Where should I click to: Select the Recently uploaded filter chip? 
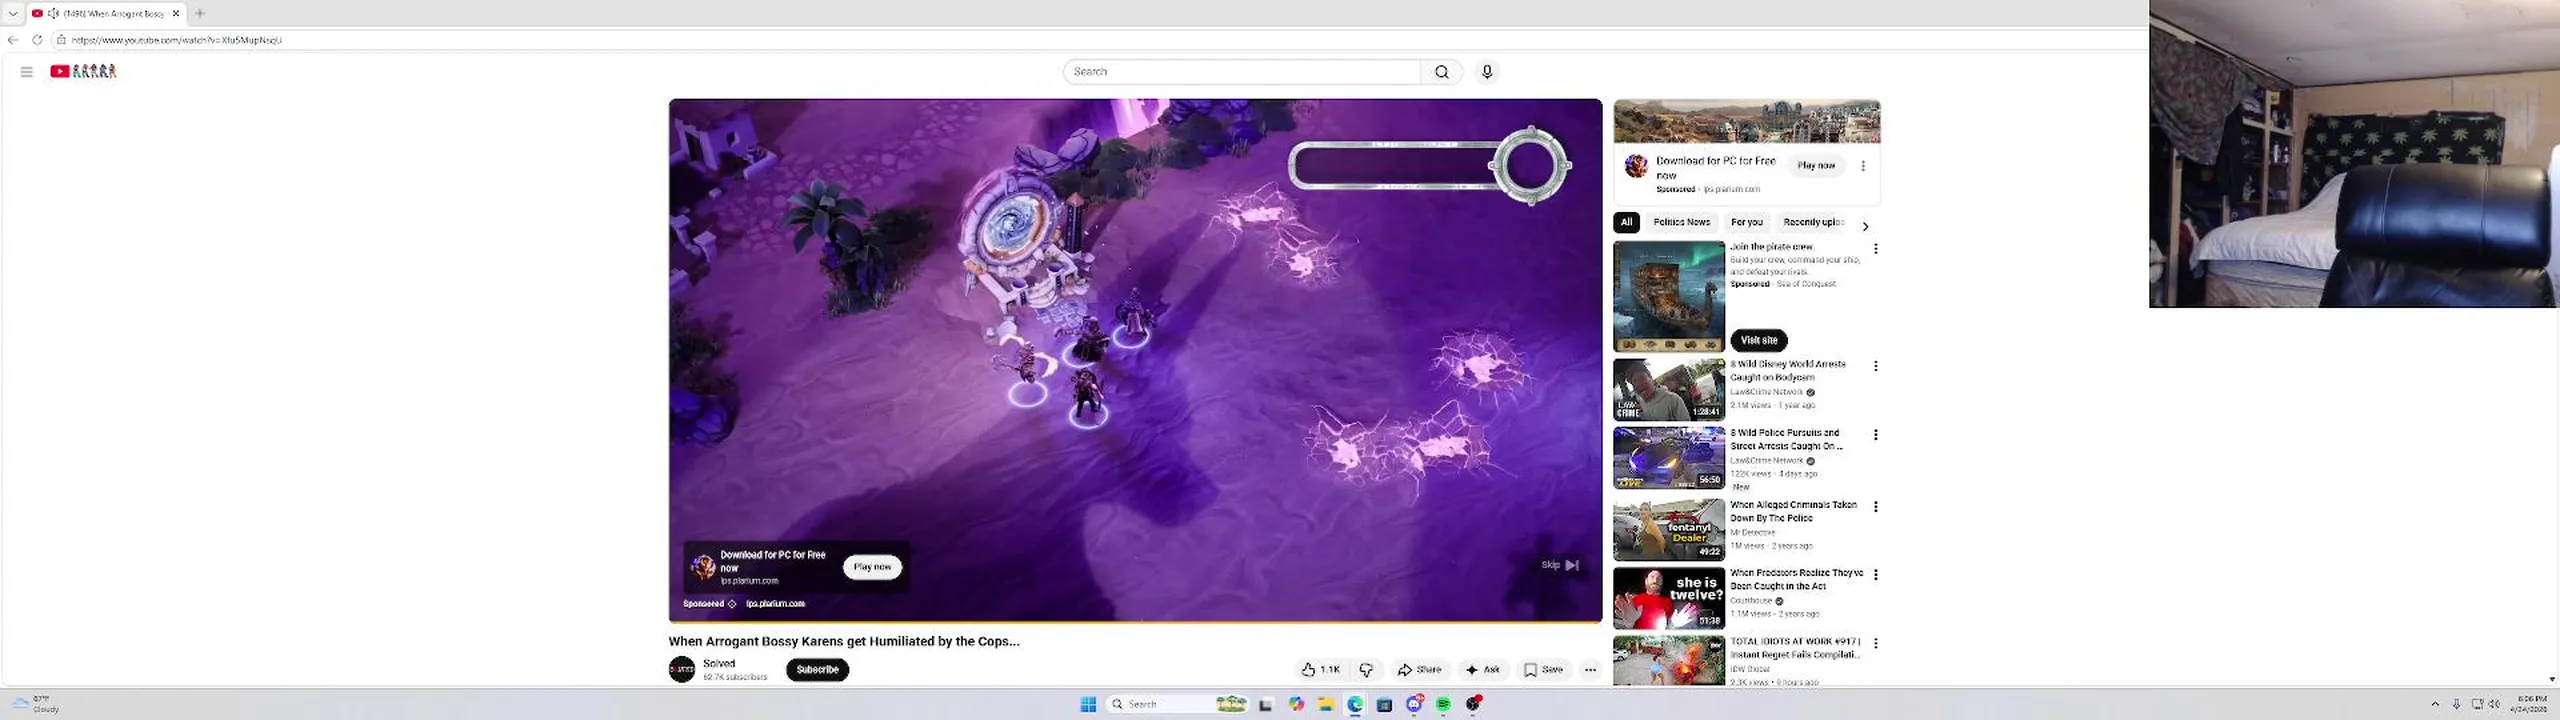[x=1812, y=222]
